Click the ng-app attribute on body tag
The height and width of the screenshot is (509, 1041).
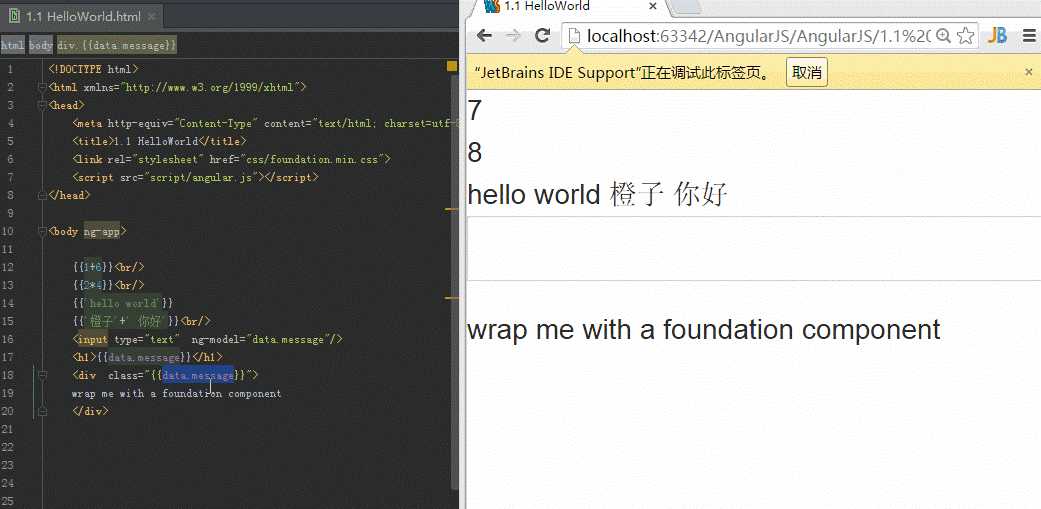101,231
